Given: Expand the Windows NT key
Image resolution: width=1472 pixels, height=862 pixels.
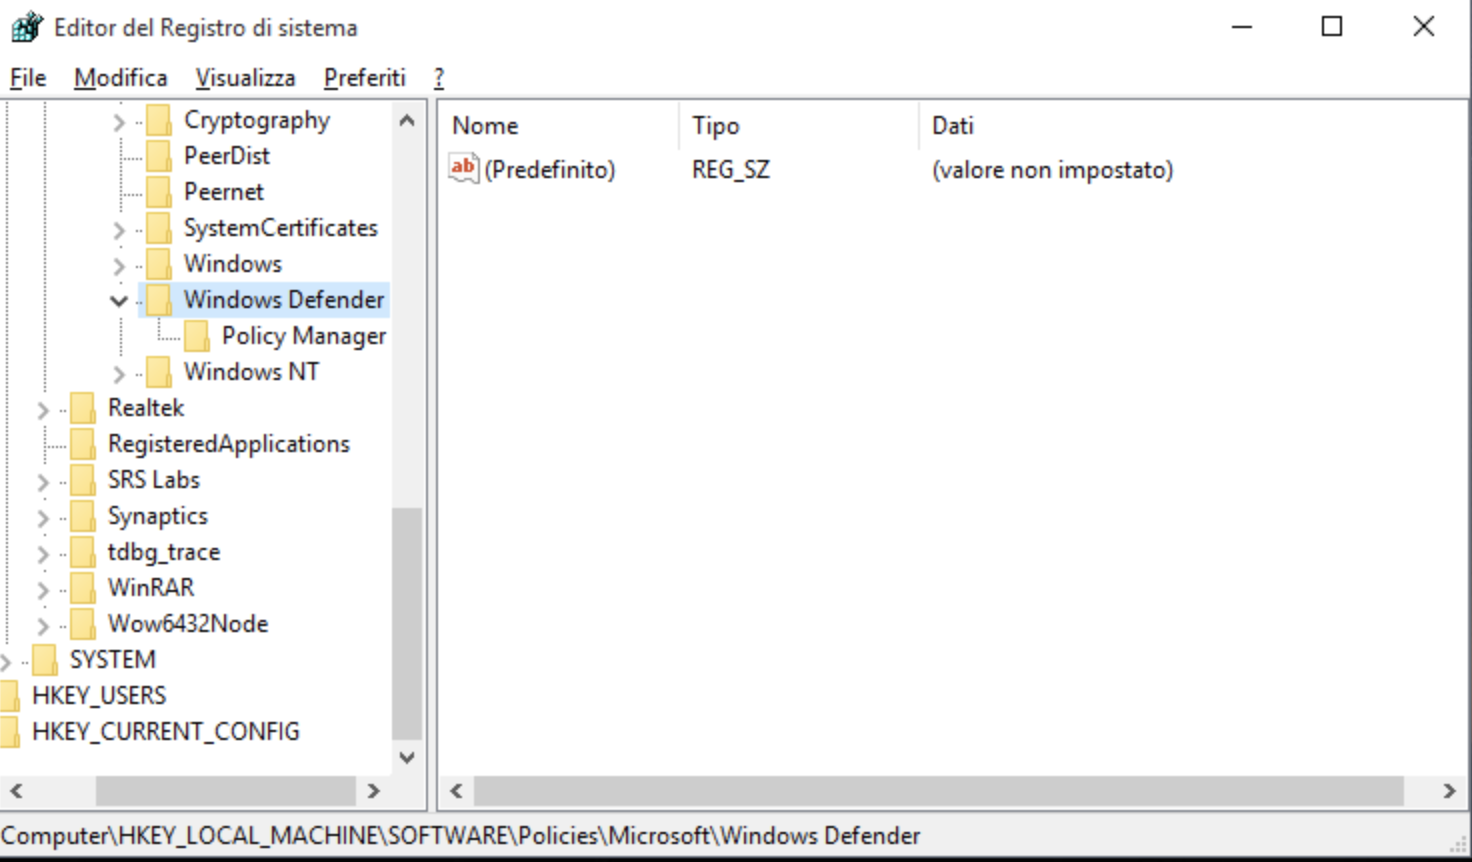Looking at the screenshot, I should coord(119,374).
